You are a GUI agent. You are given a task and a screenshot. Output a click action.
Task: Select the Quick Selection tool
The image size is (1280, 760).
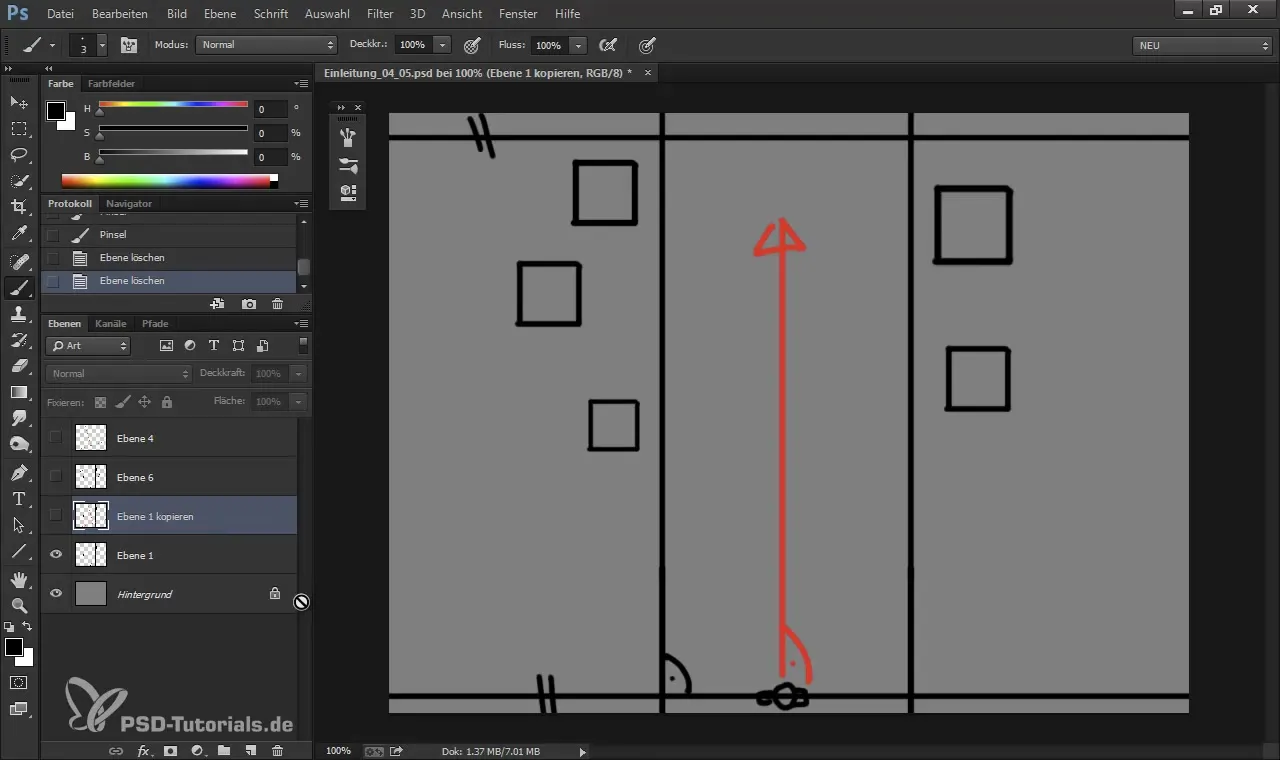(x=19, y=181)
